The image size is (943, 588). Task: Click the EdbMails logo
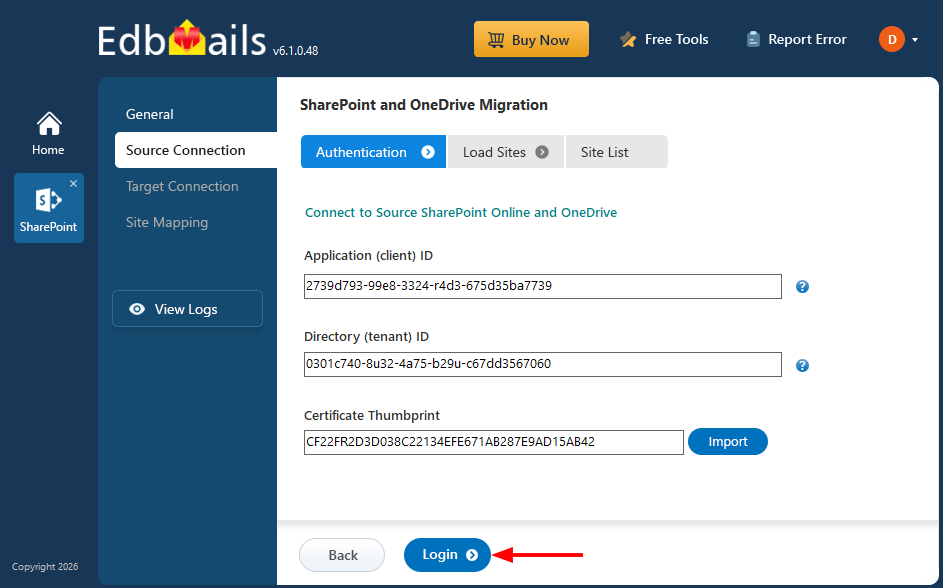[180, 36]
